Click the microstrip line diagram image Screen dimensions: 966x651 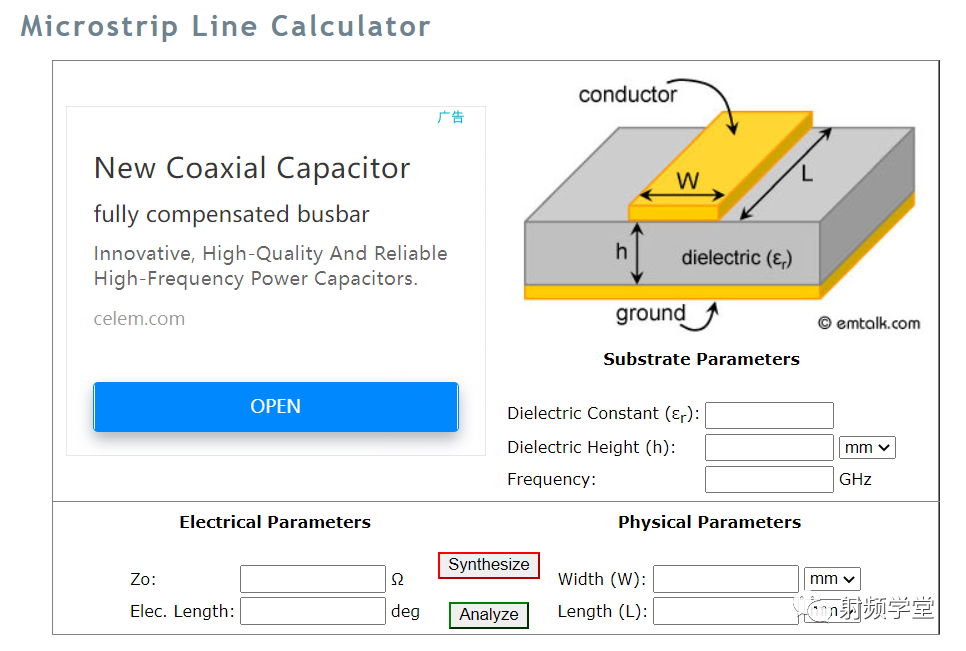click(720, 204)
